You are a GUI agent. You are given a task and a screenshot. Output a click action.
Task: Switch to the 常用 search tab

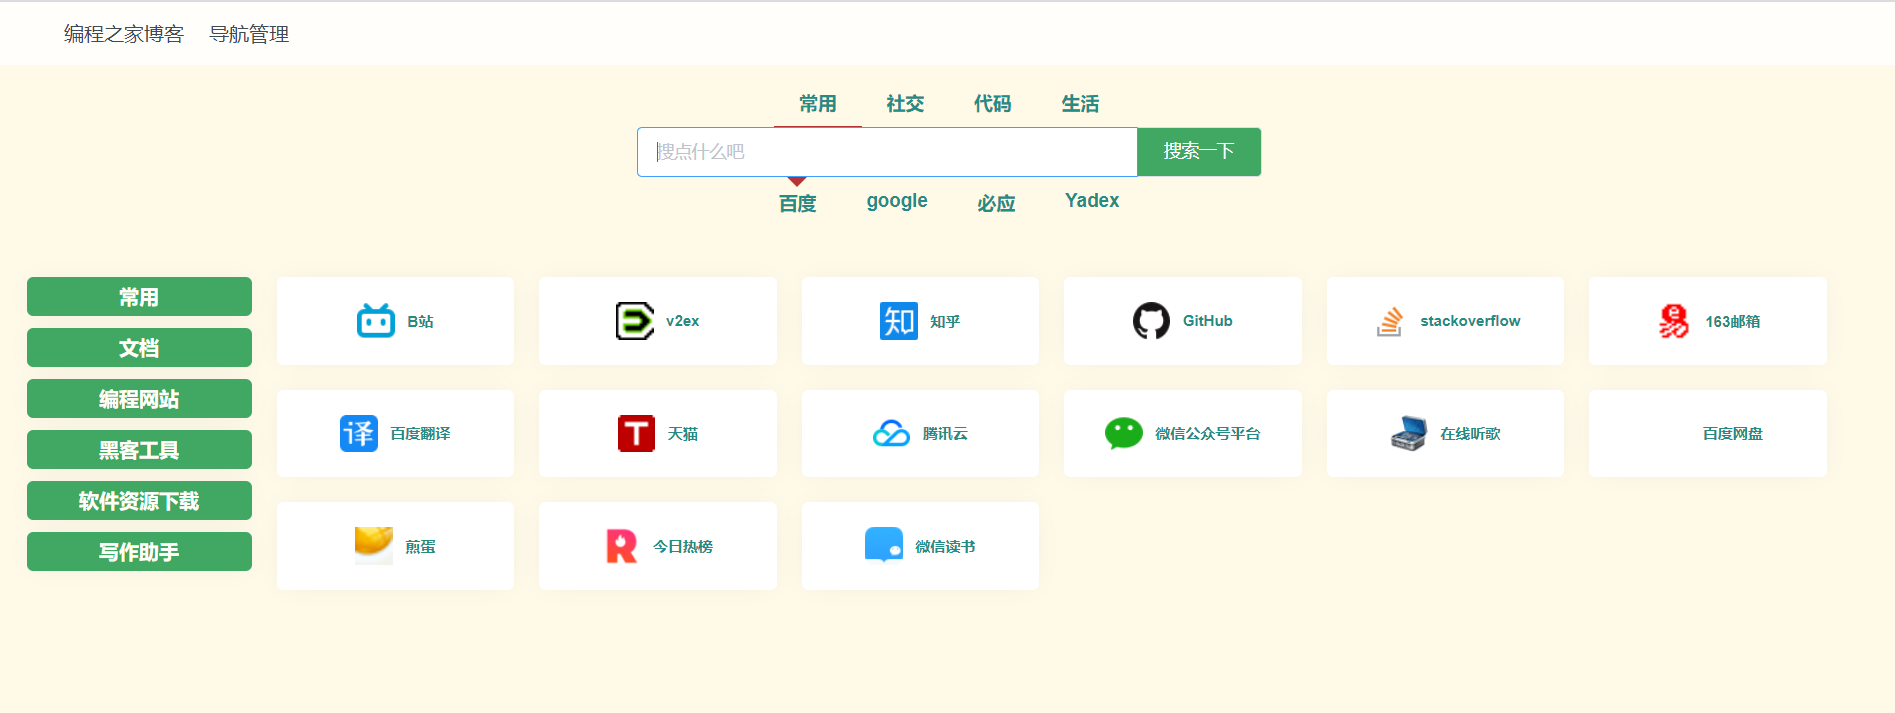point(818,104)
